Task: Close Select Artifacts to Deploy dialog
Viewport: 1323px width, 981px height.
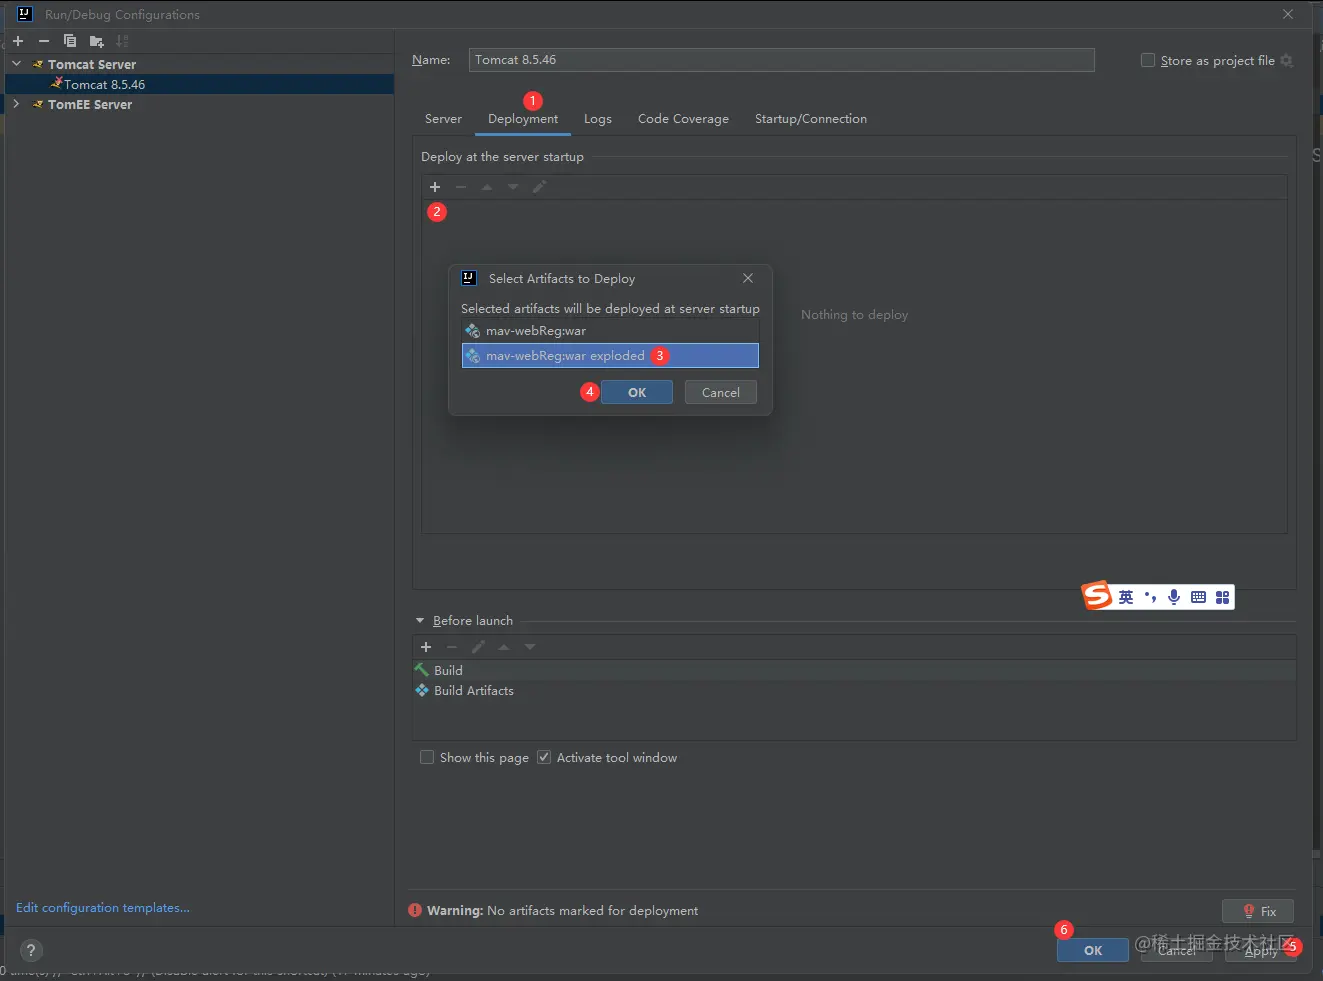Action: (x=748, y=278)
